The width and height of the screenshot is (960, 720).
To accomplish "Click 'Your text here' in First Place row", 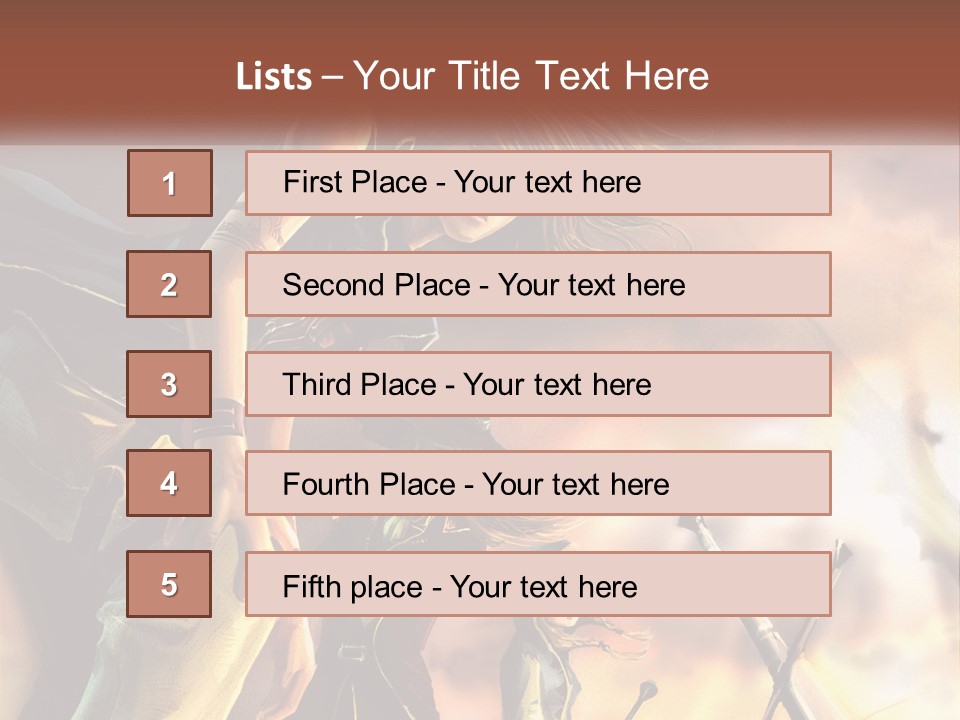I will pyautogui.click(x=547, y=182).
